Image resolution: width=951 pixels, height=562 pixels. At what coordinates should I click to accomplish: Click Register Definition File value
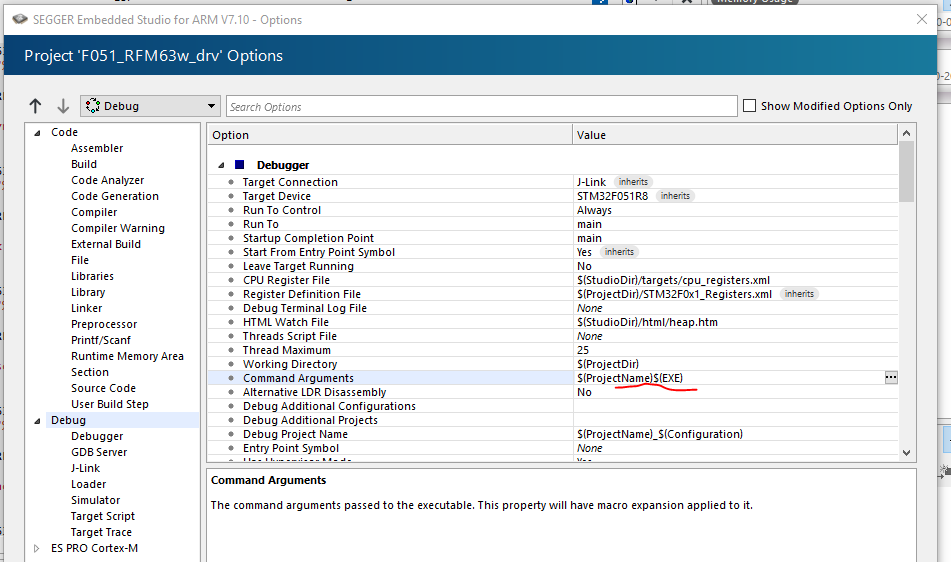tap(674, 294)
